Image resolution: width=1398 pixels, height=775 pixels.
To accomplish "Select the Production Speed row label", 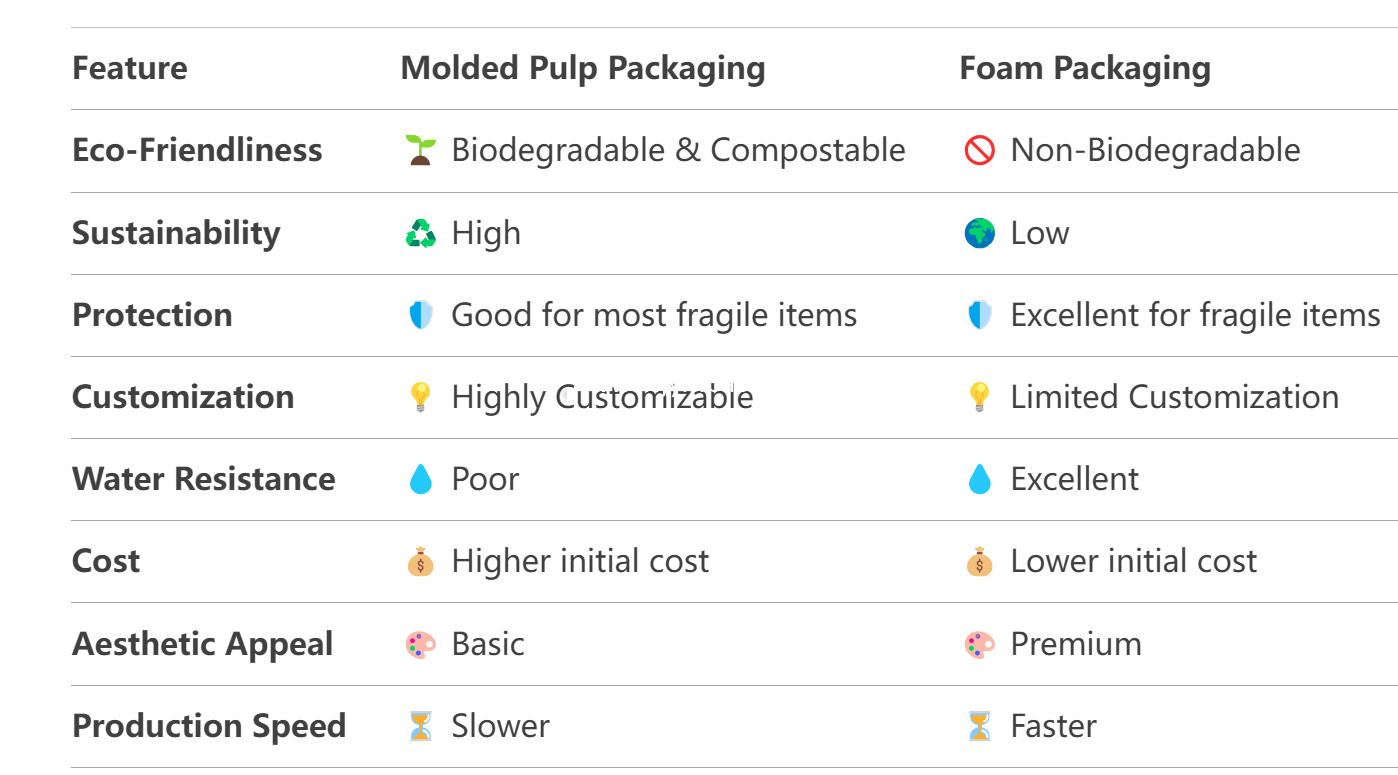I will coord(209,726).
